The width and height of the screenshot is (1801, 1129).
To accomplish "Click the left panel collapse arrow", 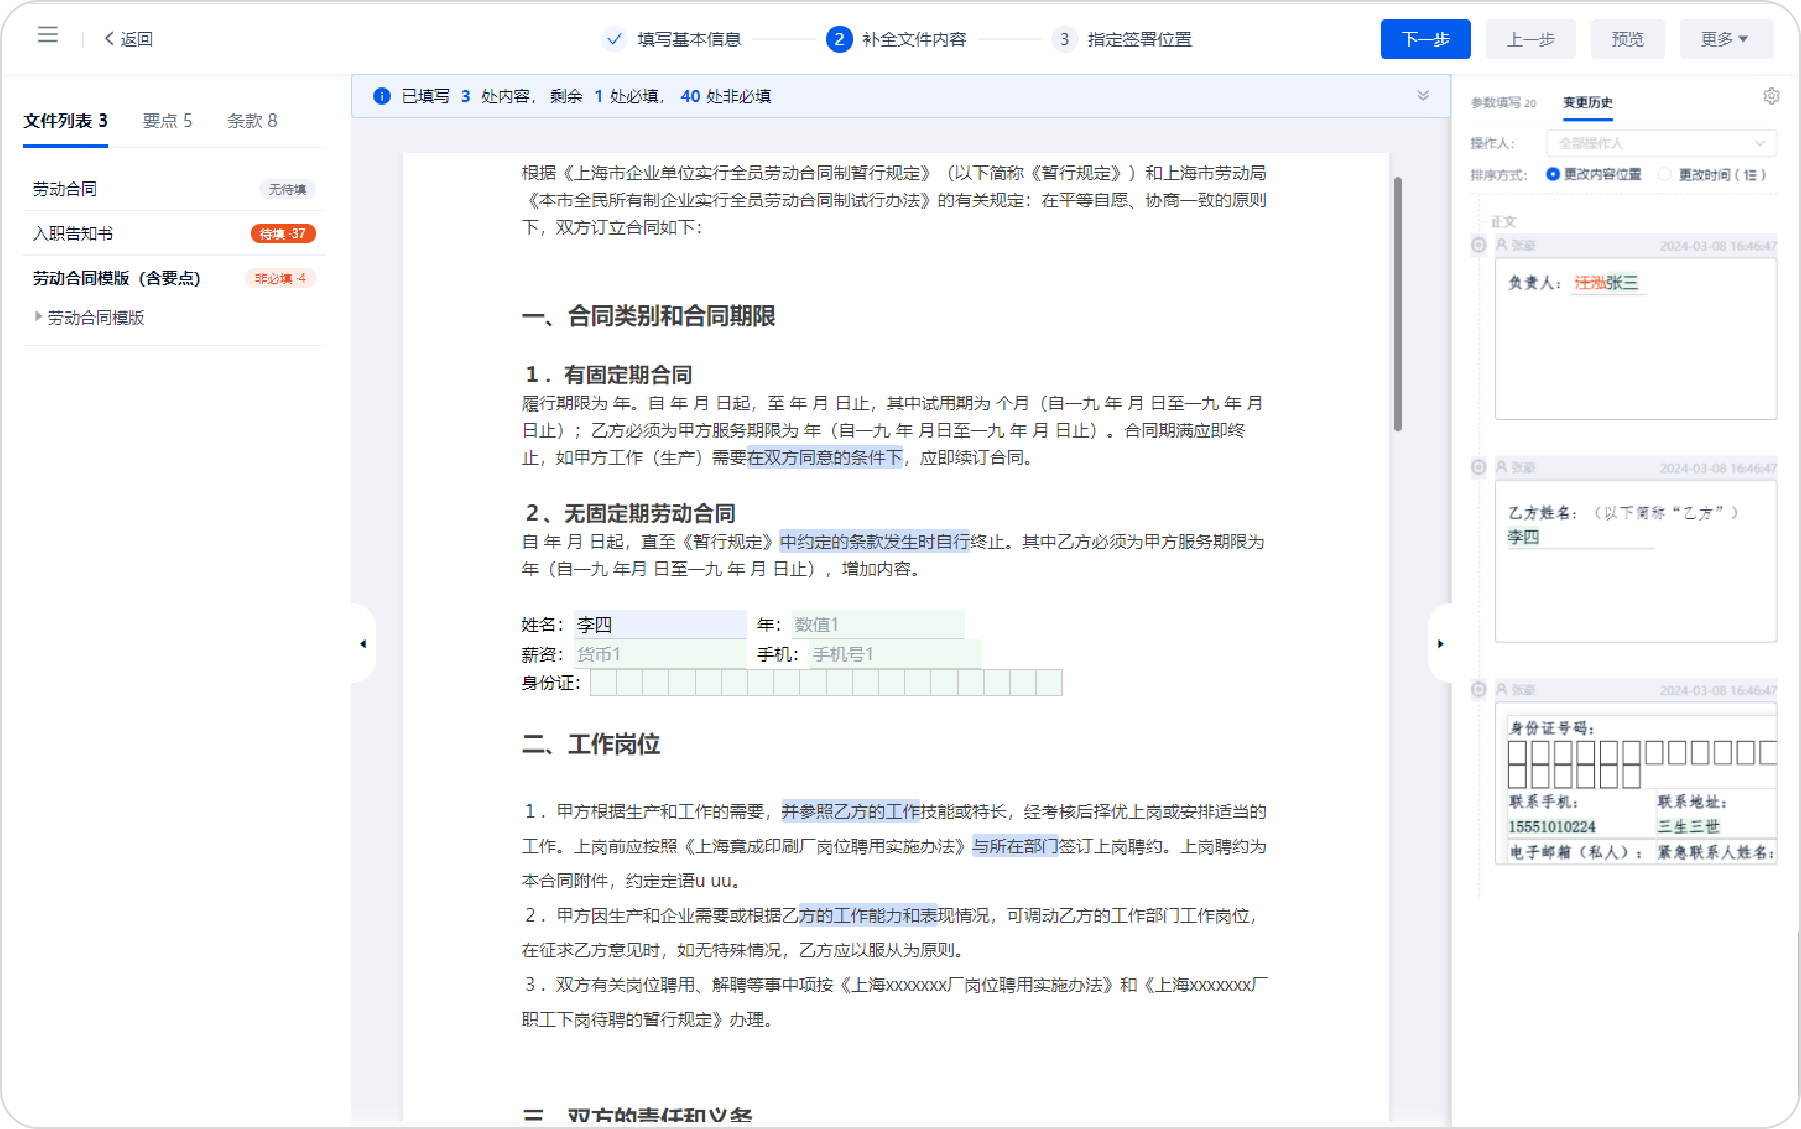I will tap(363, 644).
